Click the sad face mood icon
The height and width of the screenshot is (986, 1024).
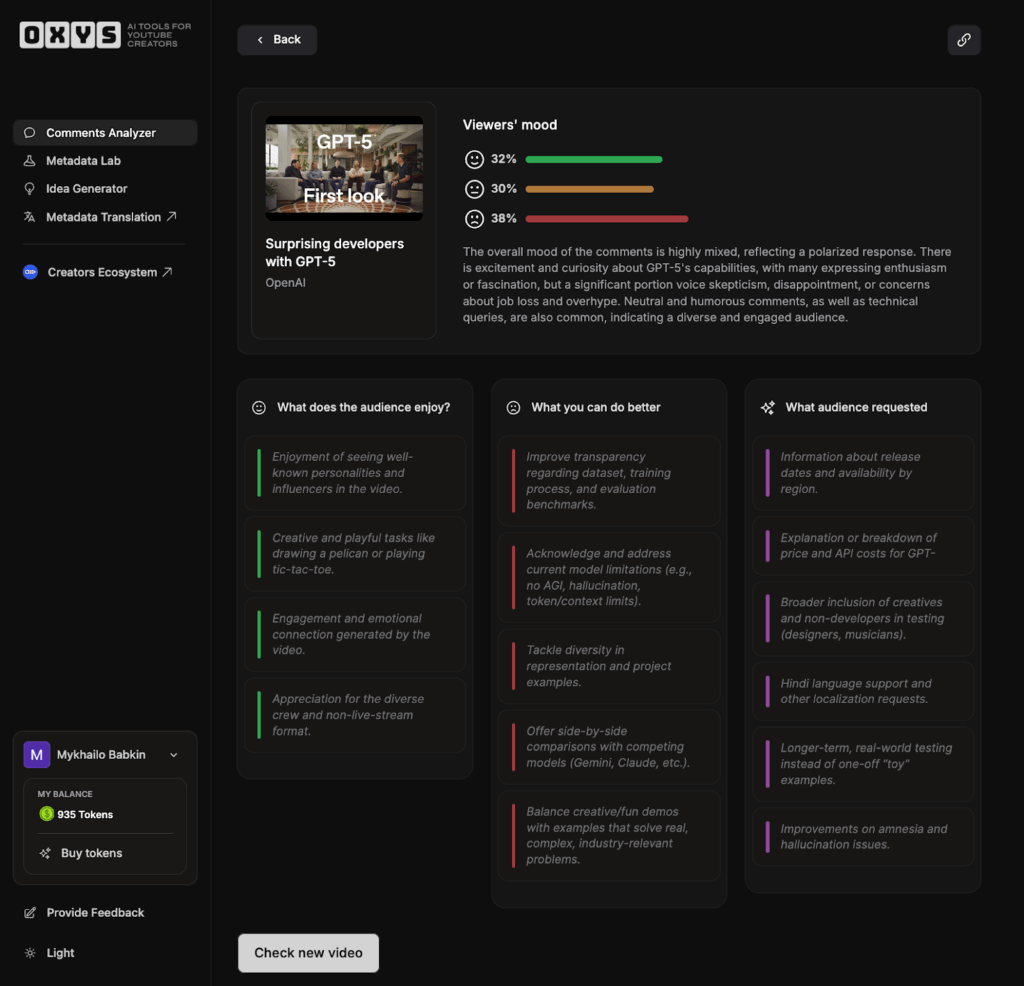click(x=475, y=218)
